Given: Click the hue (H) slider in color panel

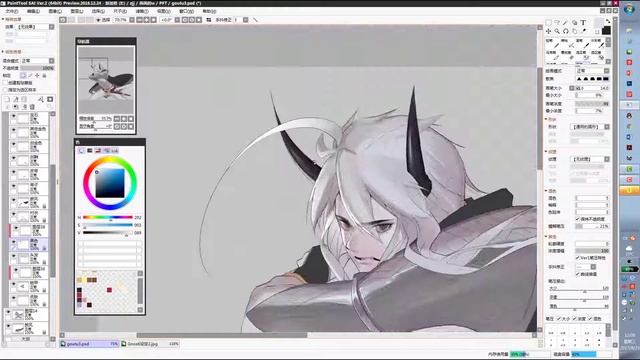Looking at the screenshot, I should point(108,218).
